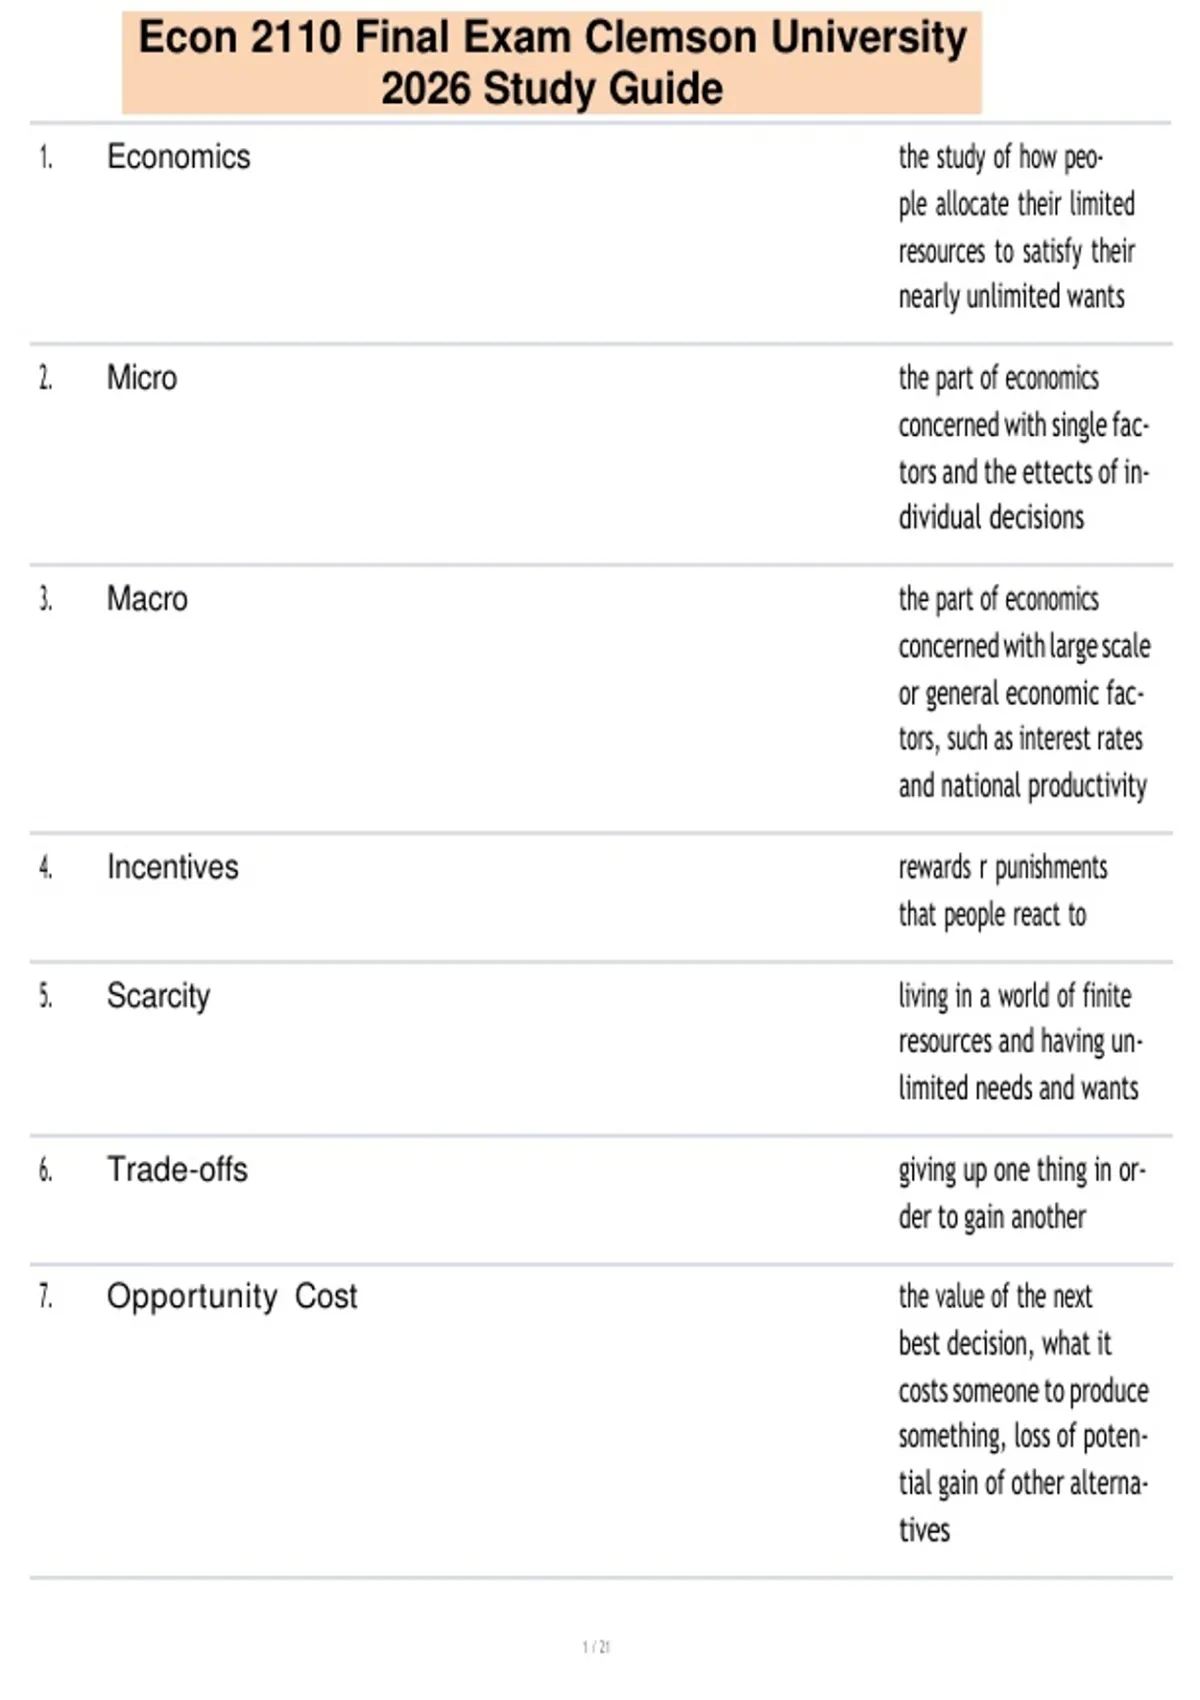Select the term Micro

pos(142,378)
